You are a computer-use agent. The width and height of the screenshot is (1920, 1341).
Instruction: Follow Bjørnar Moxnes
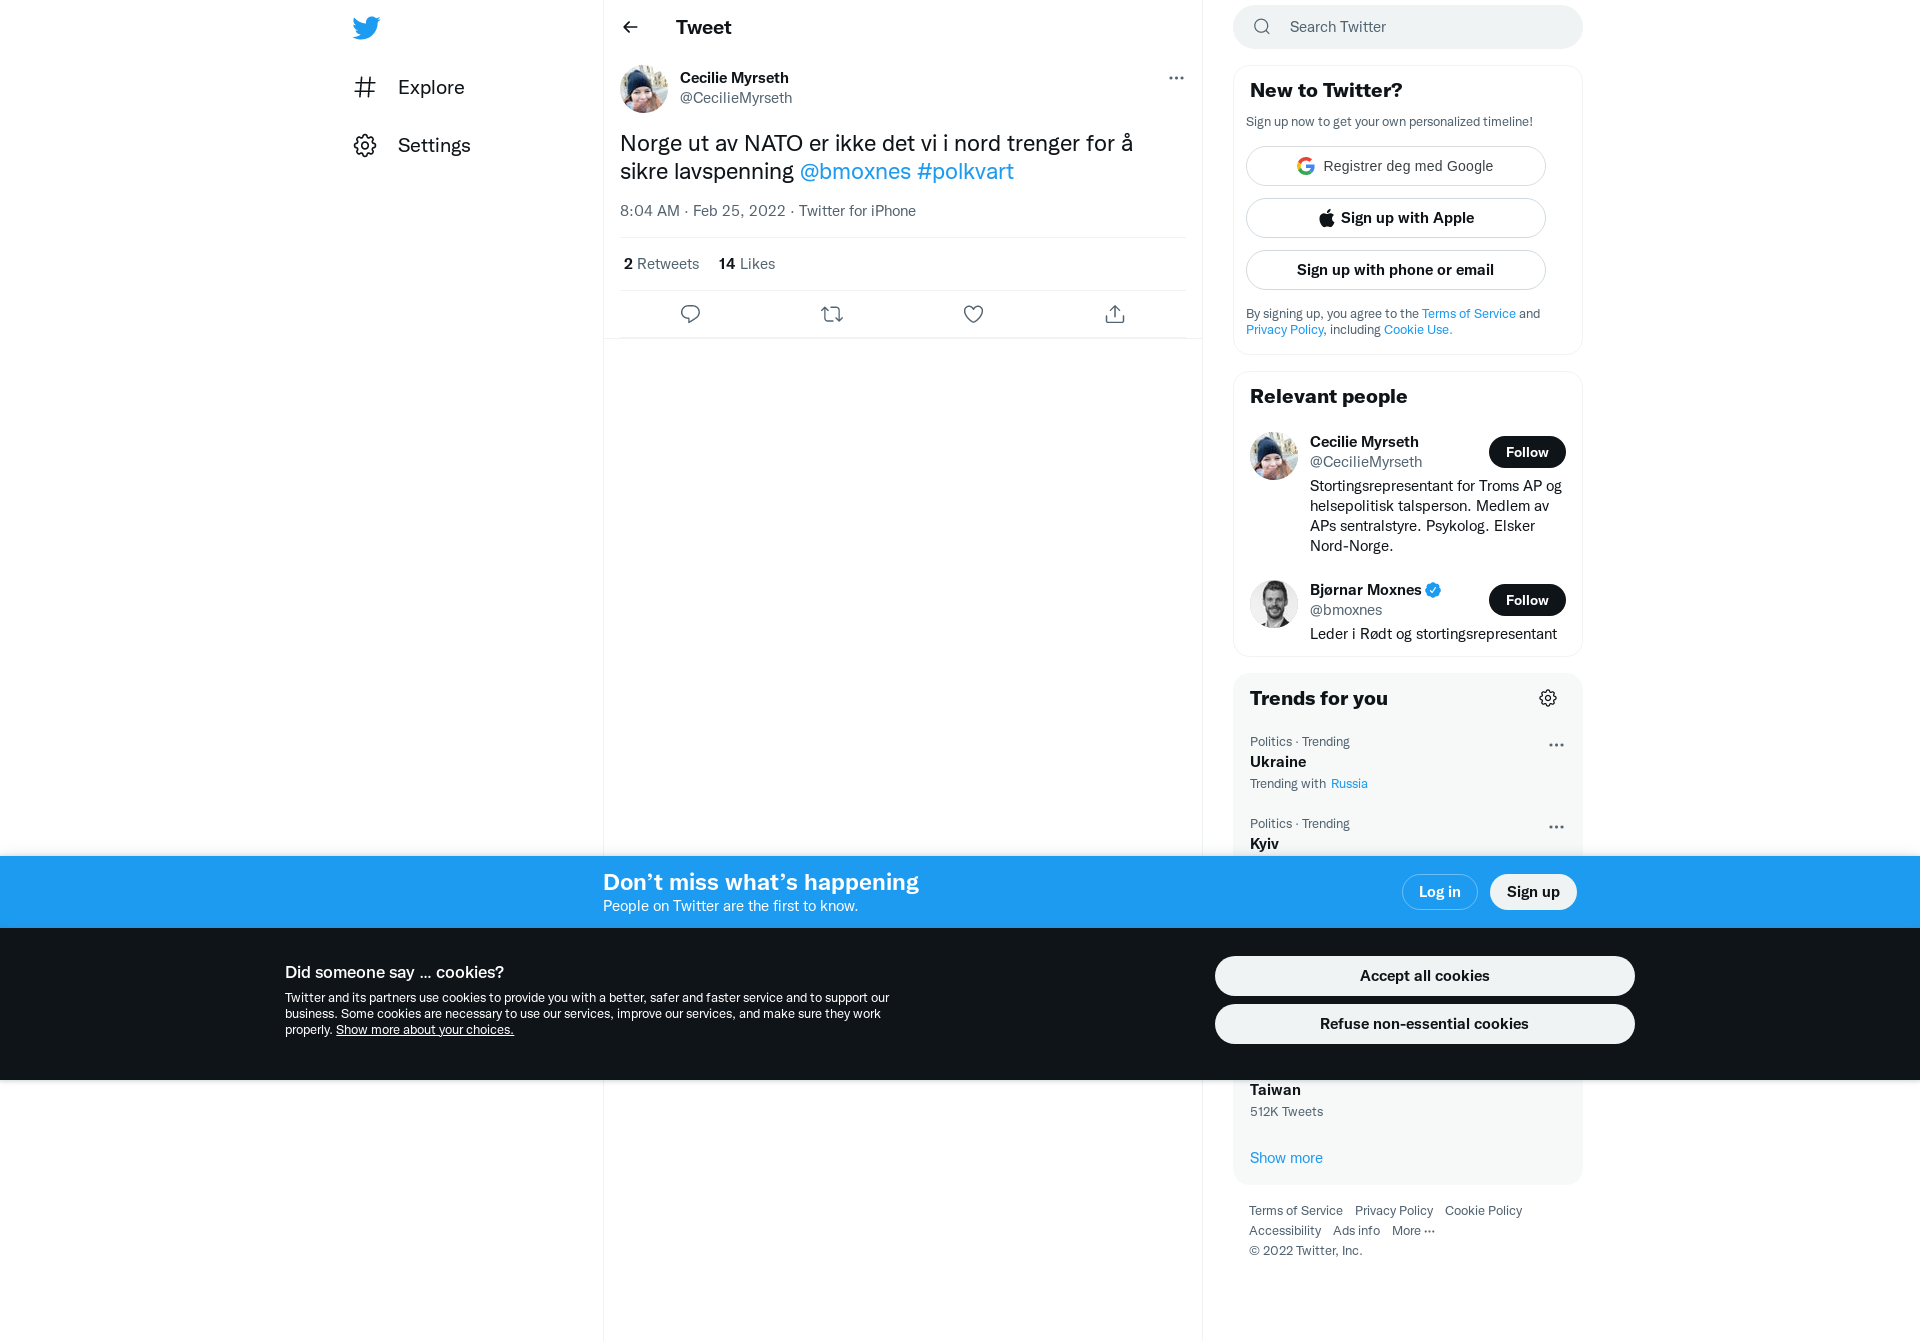coord(1527,600)
